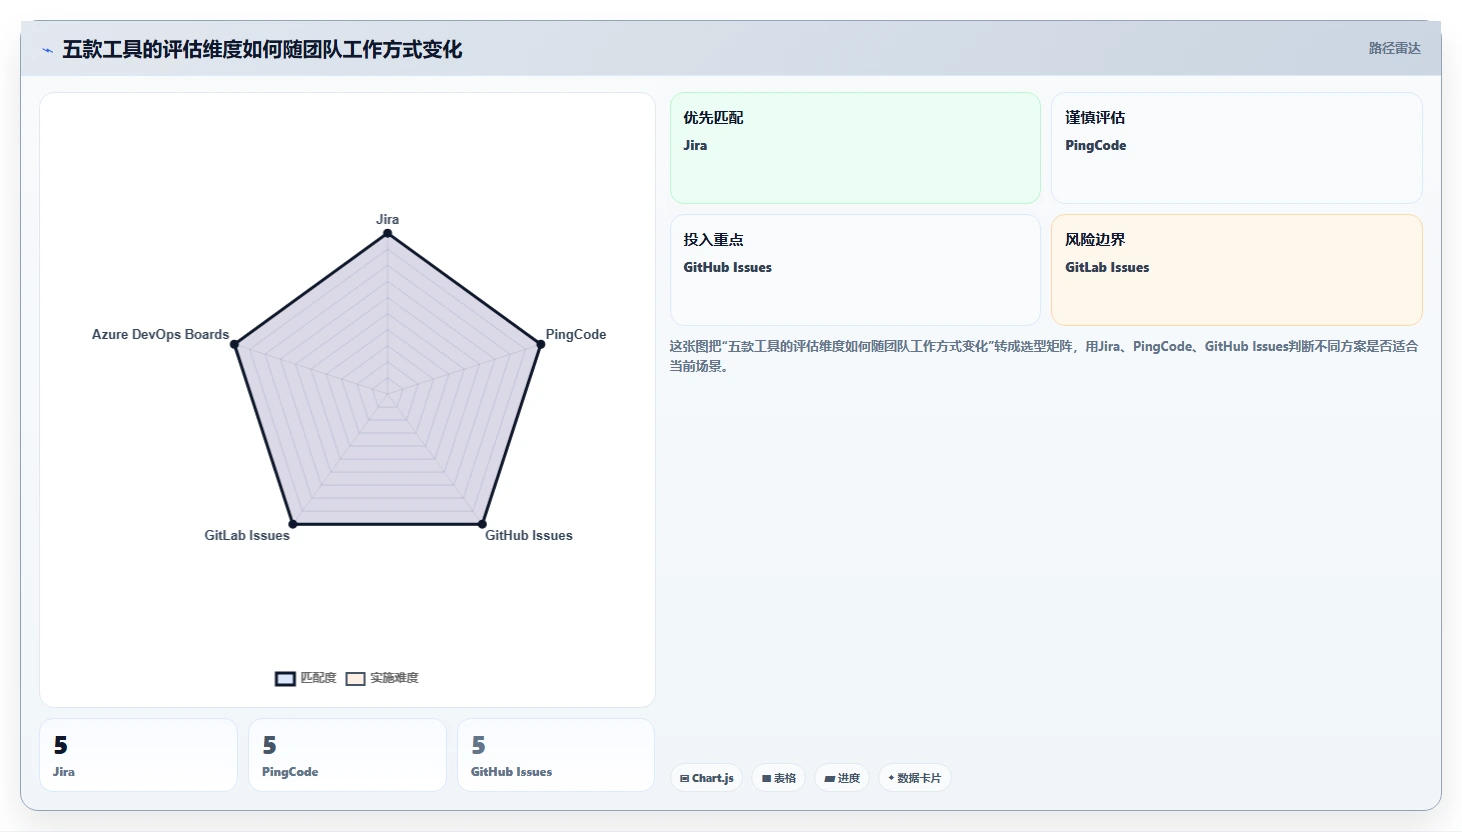
Task: Click the GitHub Issues score card showing 5
Action: [556, 755]
